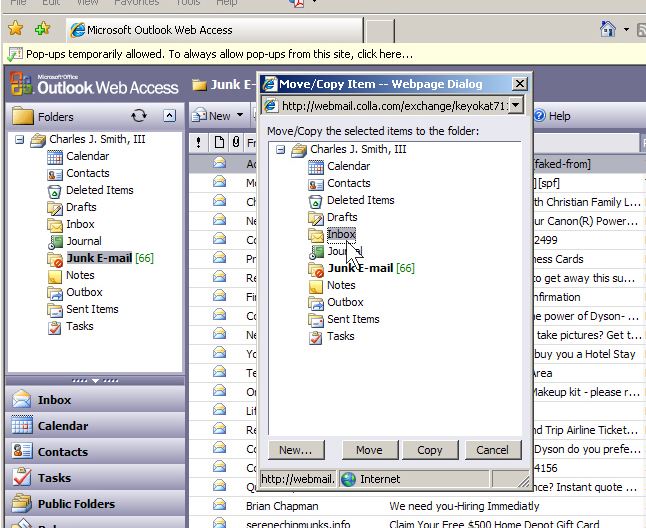This screenshot has height=528, width=646.
Task: Sort by the Importance column header
Action: 199,143
